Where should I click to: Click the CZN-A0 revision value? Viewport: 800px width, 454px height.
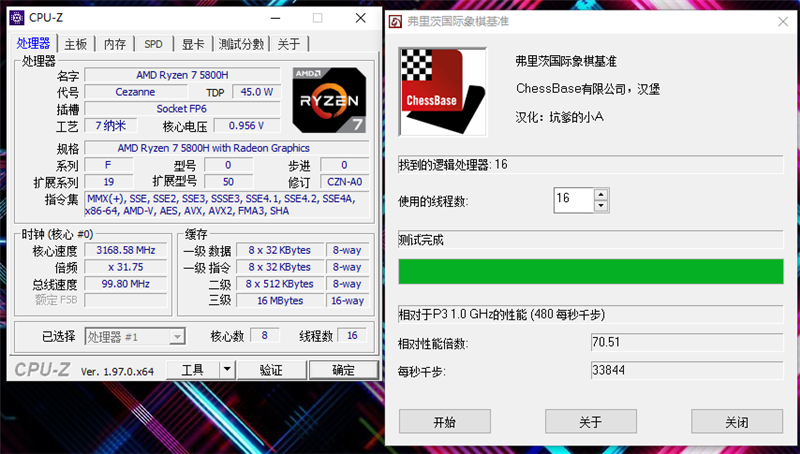point(345,182)
